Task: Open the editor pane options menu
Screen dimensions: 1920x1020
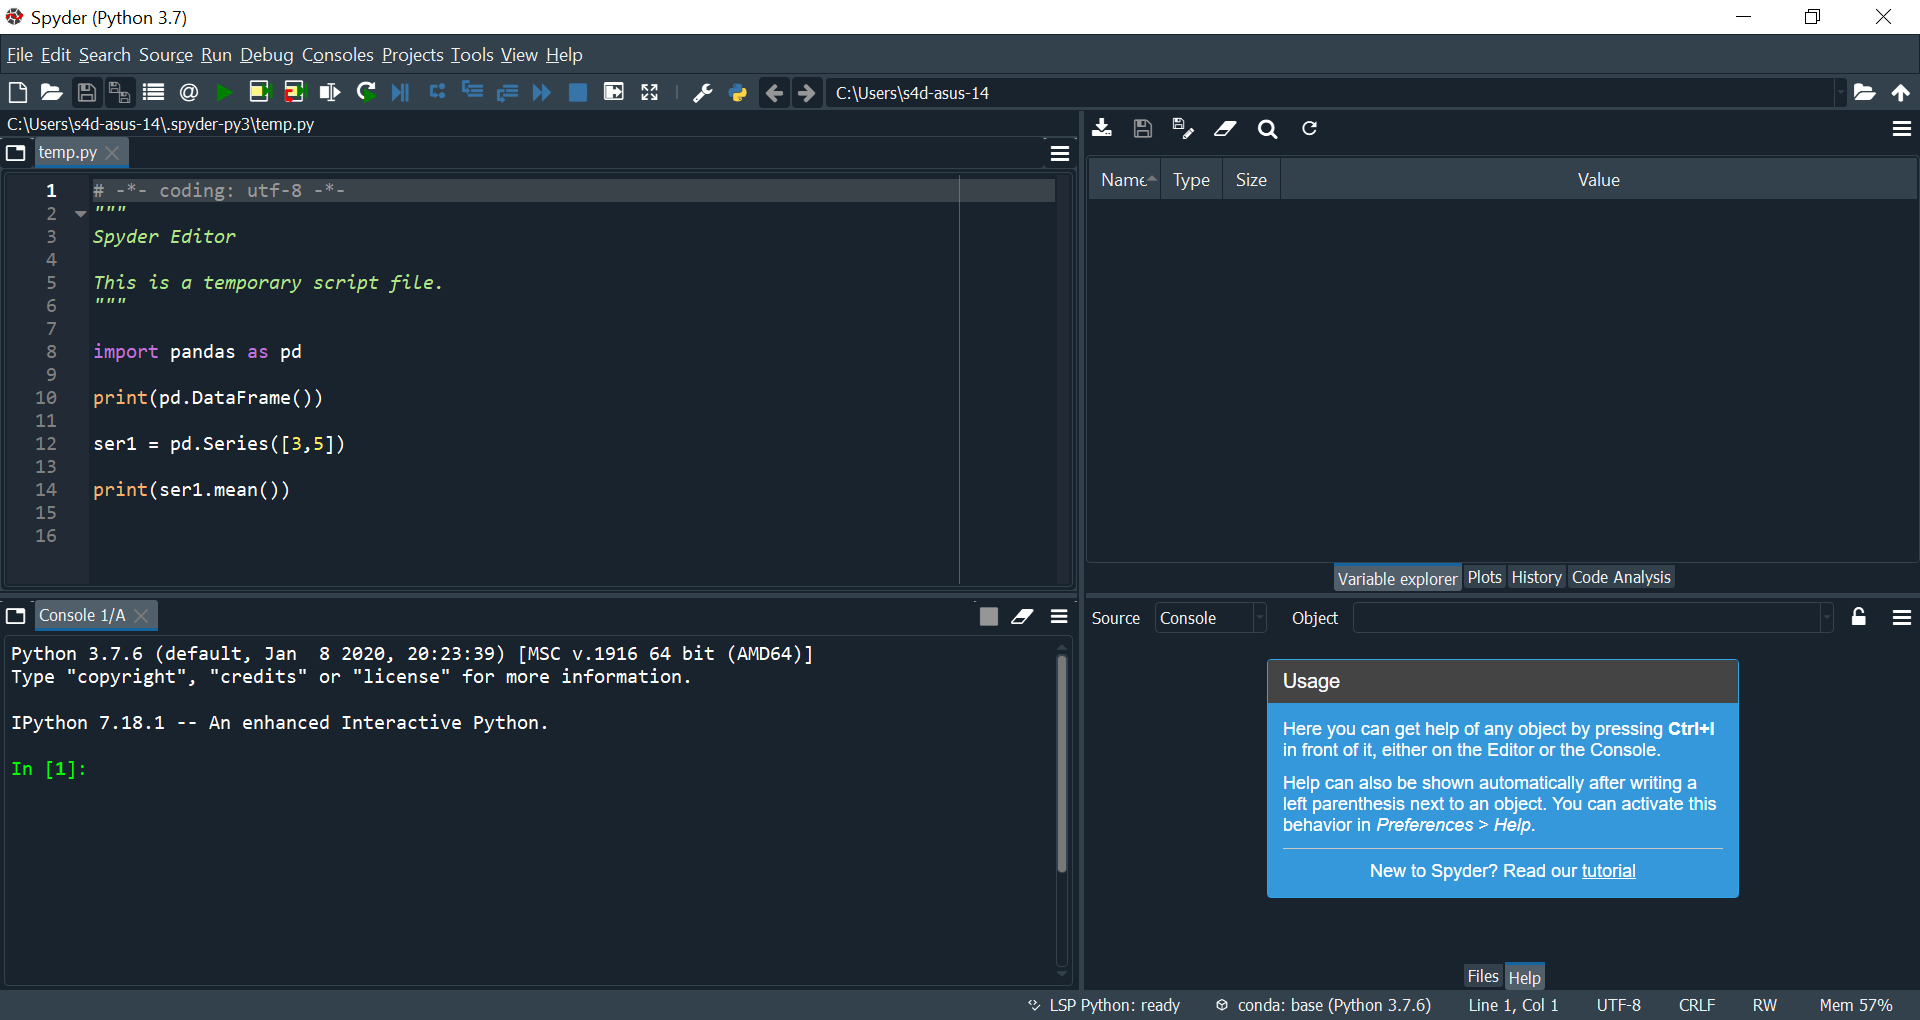Action: [x=1060, y=153]
